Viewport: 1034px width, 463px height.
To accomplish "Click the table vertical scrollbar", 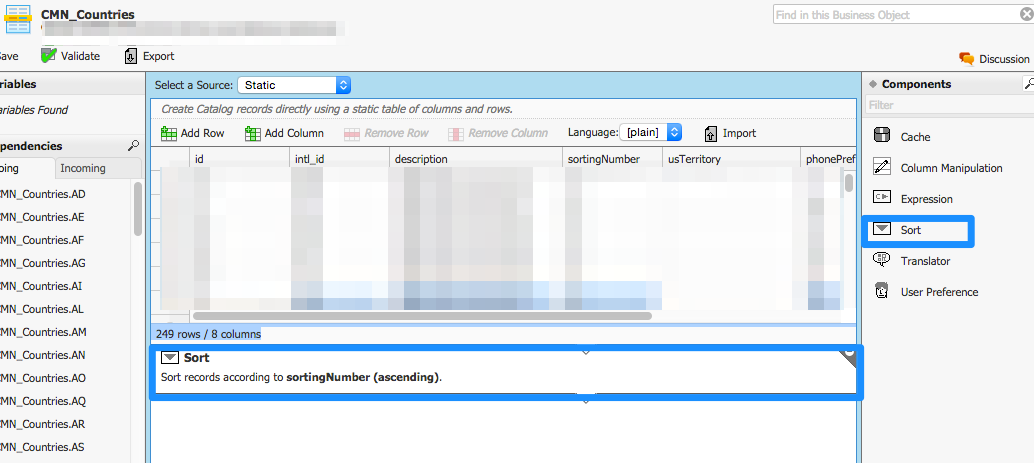I will click(849, 183).
